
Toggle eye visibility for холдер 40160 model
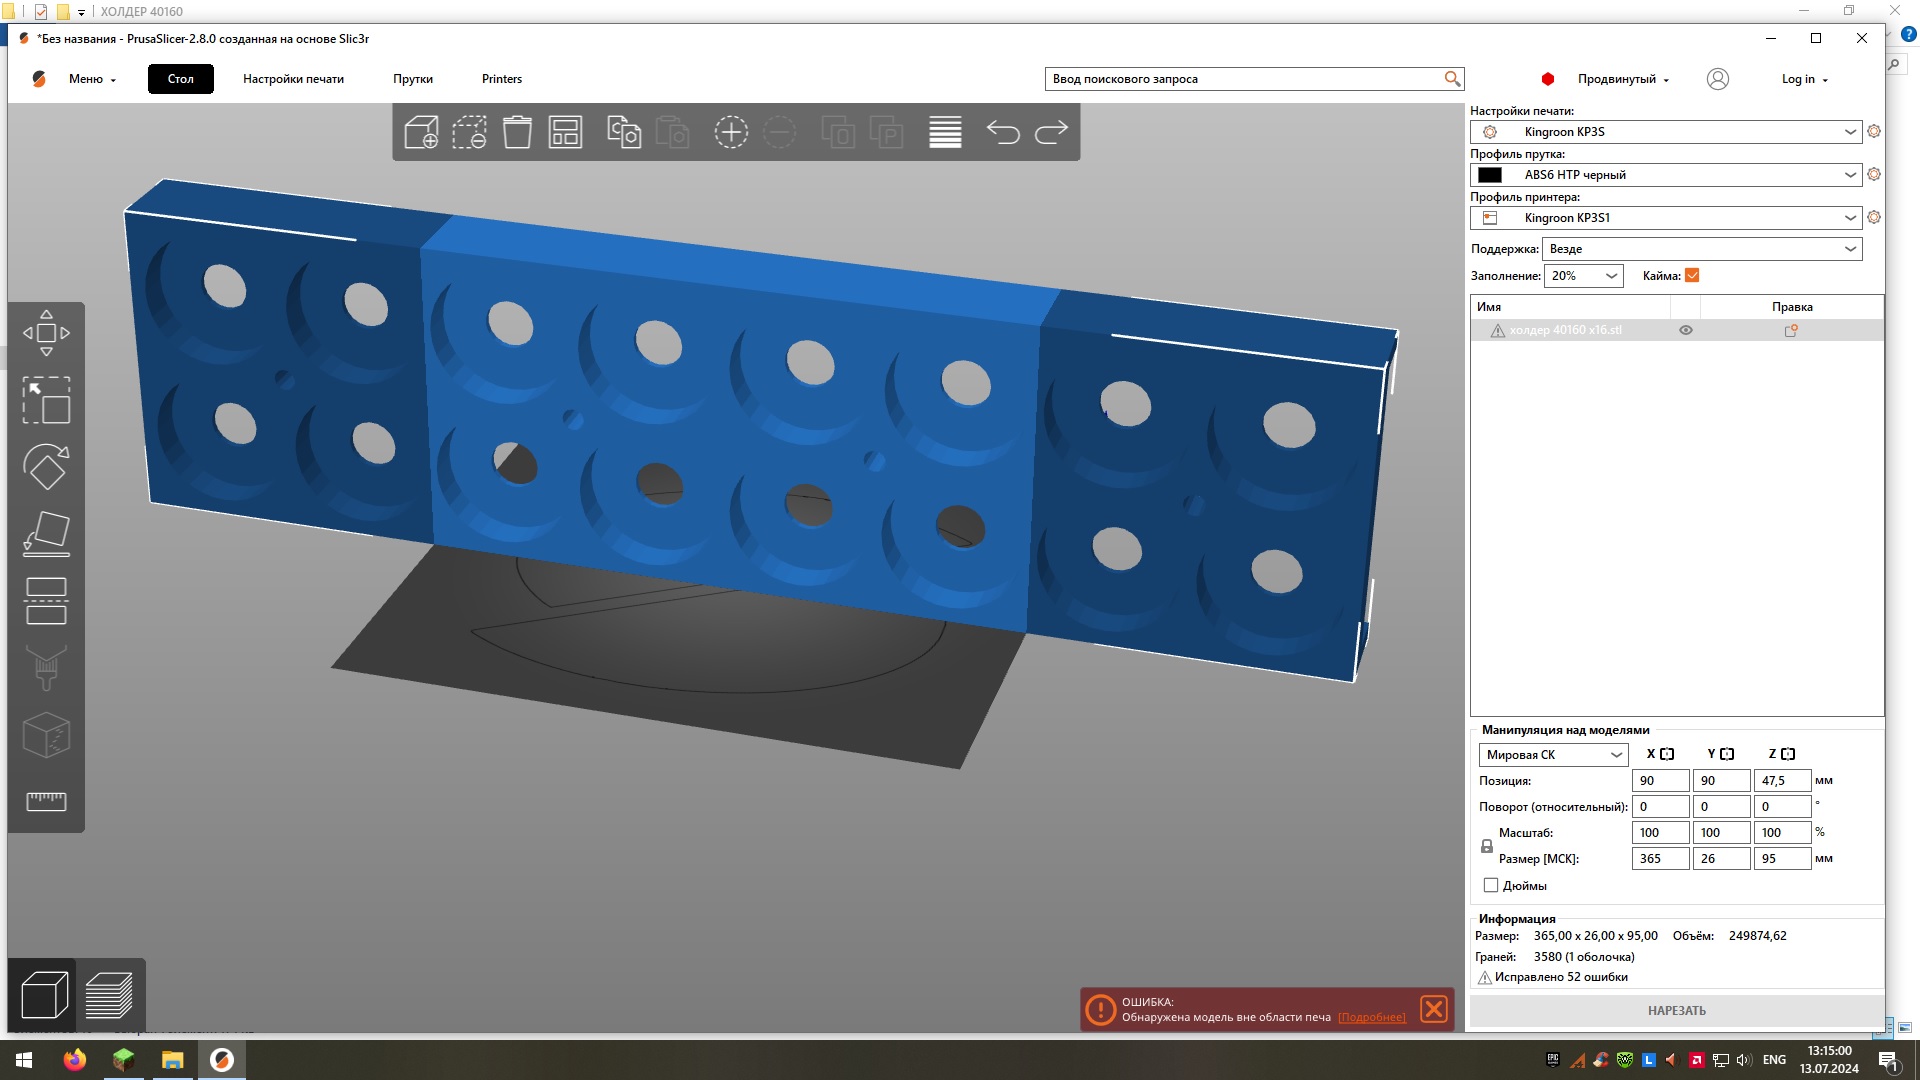click(1685, 330)
